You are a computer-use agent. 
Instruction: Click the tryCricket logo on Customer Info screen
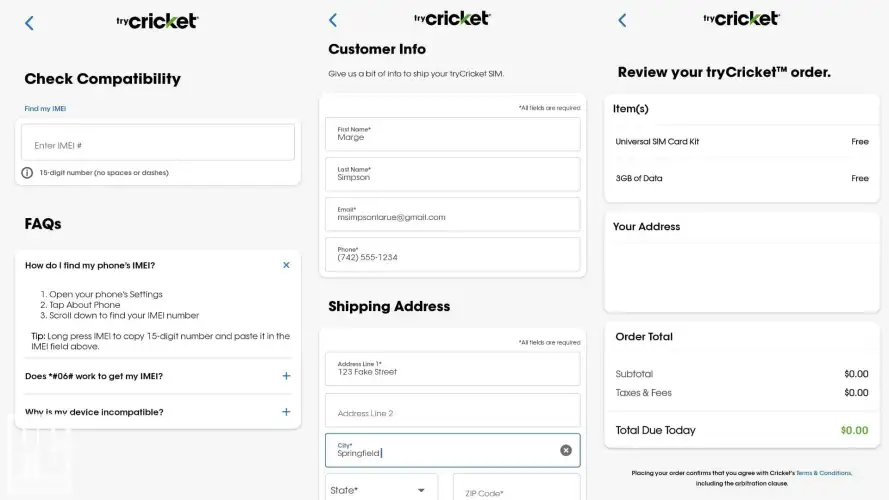452,18
